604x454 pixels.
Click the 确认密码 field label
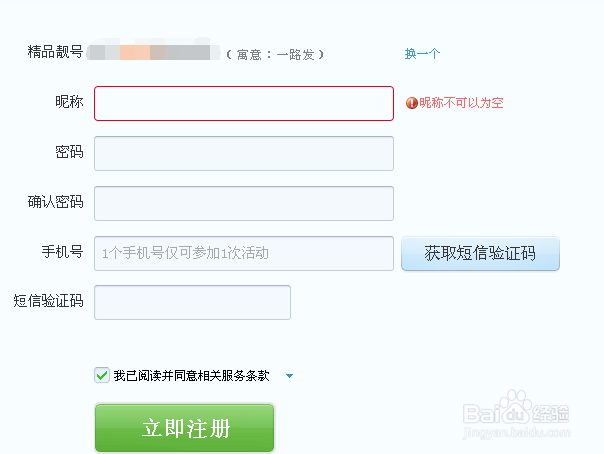(55, 202)
